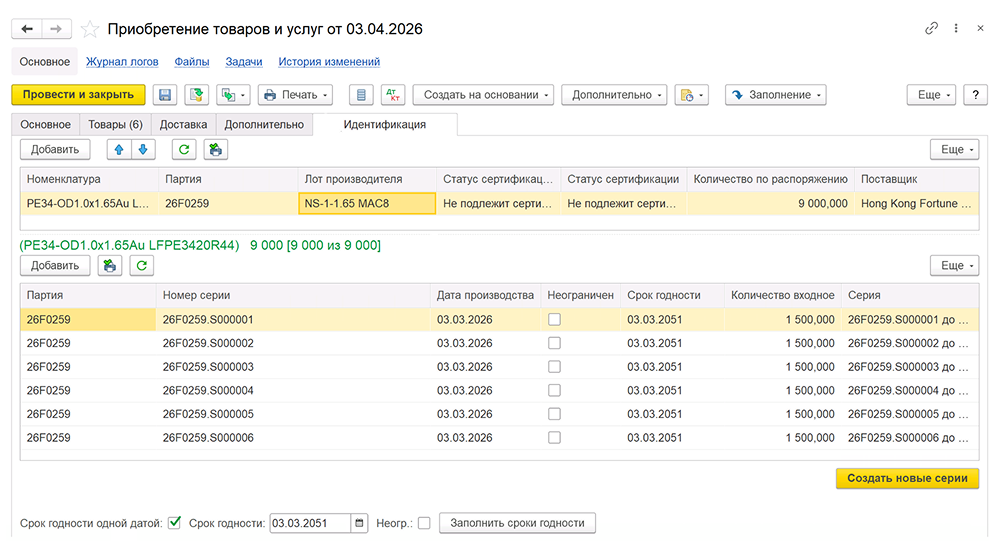Image resolution: width=994 pixels, height=544 pixels.
Task: Open the structure of subordination icon dropdown
Action: [233, 94]
